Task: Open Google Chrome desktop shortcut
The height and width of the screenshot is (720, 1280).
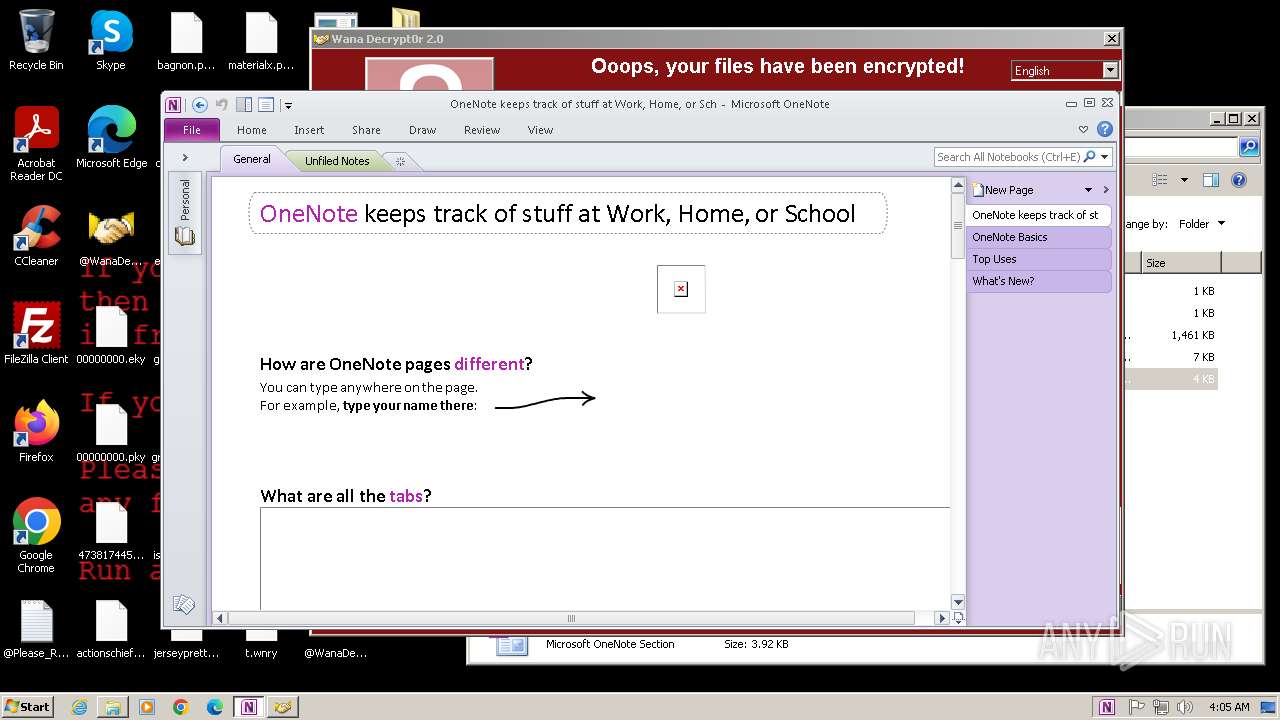Action: (x=36, y=536)
